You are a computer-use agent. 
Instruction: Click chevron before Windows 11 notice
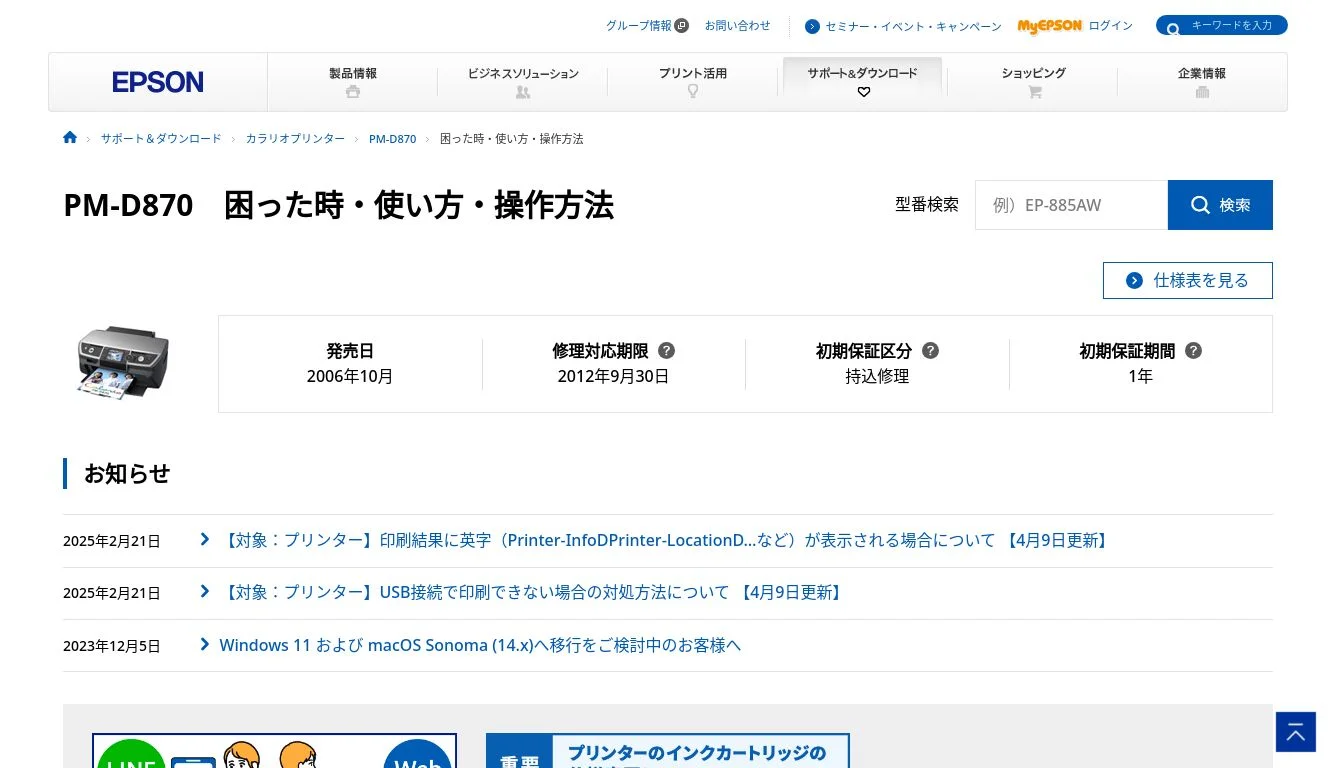pyautogui.click(x=205, y=644)
